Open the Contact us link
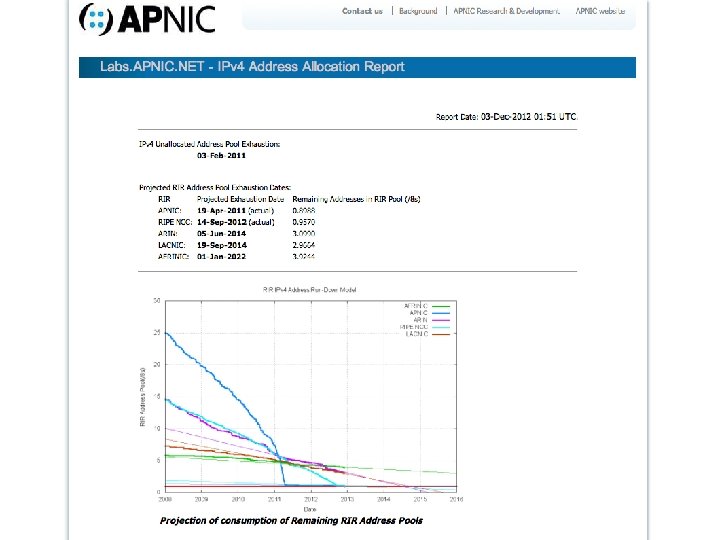Image resolution: width=720 pixels, height=540 pixels. pos(362,11)
